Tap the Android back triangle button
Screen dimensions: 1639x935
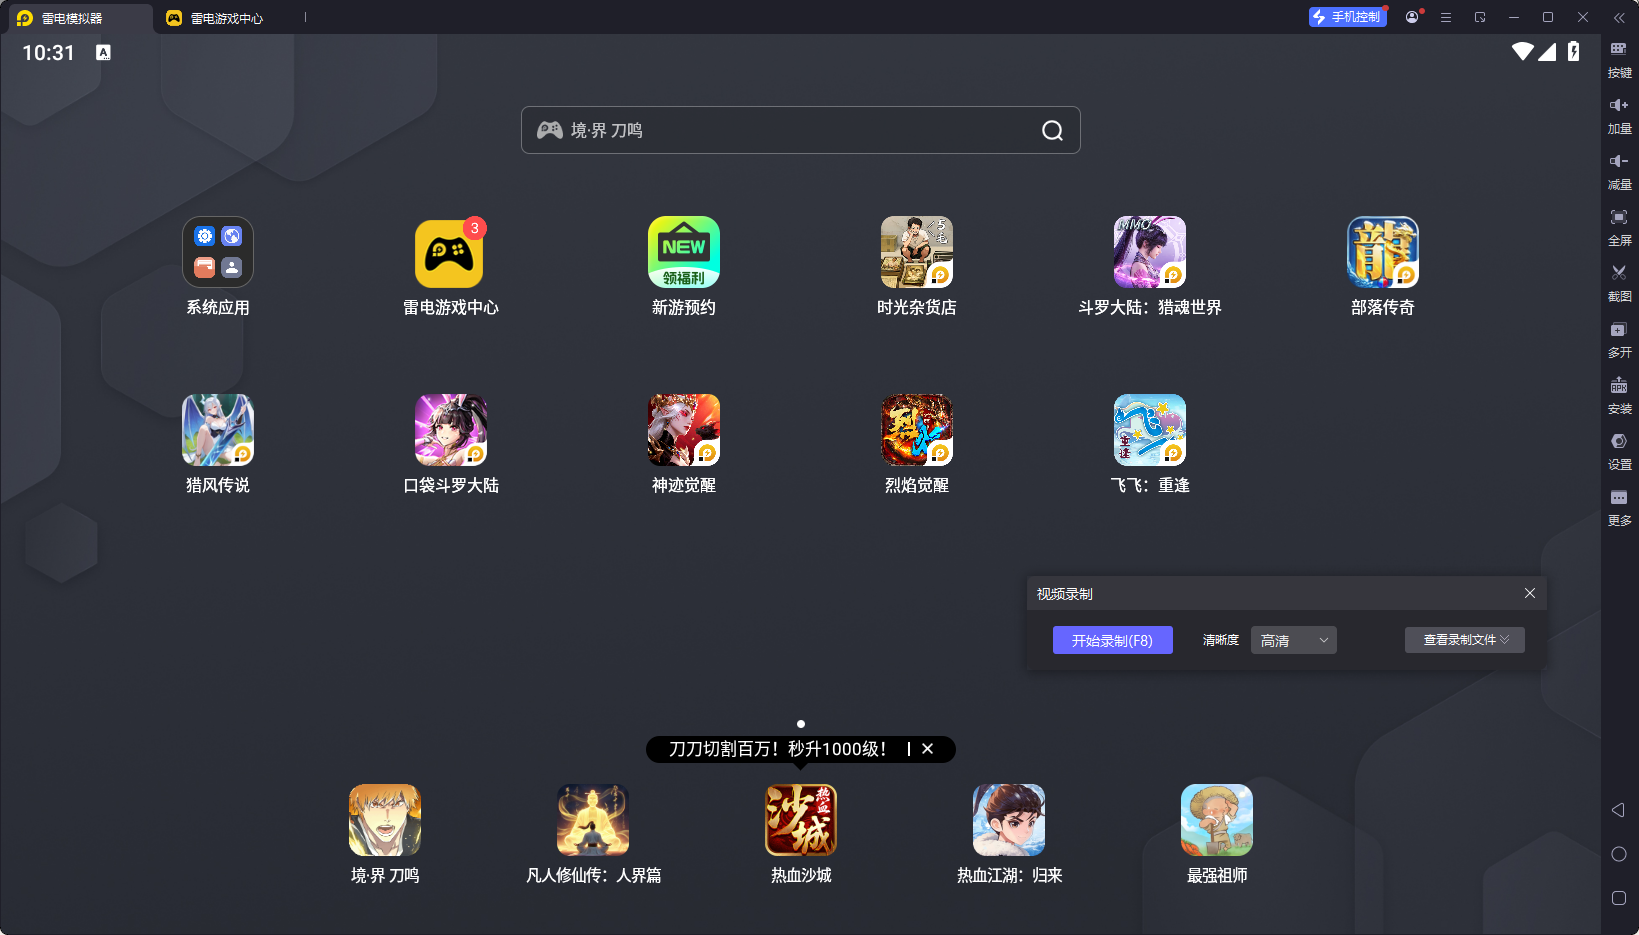coord(1618,810)
